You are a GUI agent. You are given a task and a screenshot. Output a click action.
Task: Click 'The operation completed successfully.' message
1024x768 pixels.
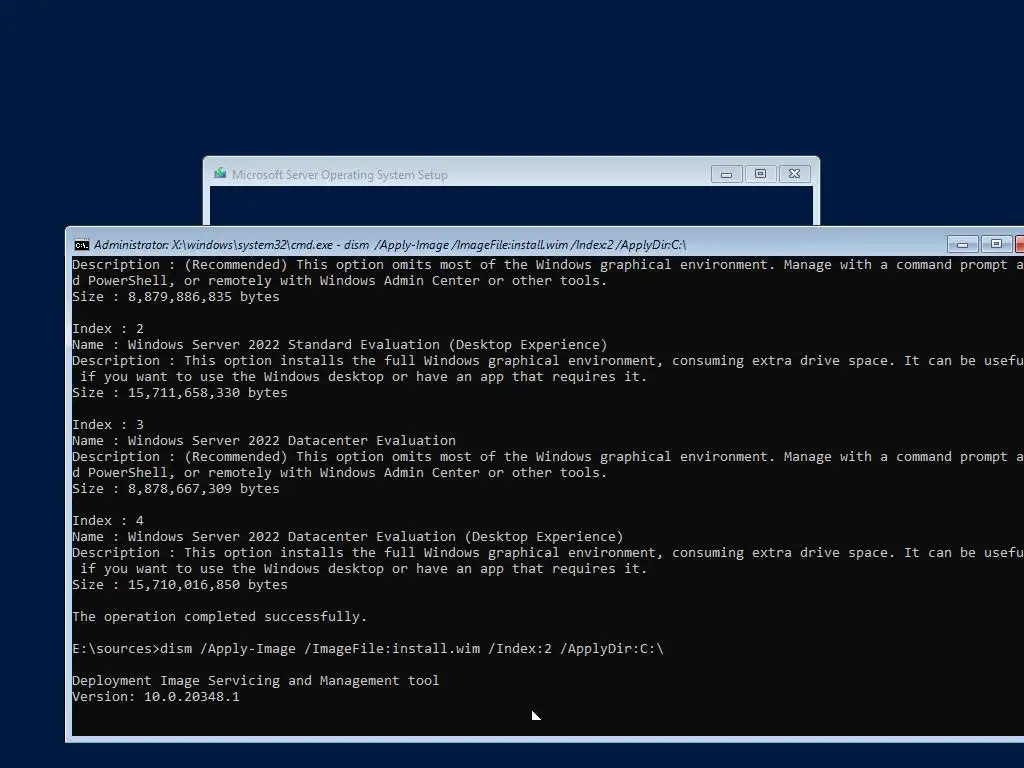point(219,616)
